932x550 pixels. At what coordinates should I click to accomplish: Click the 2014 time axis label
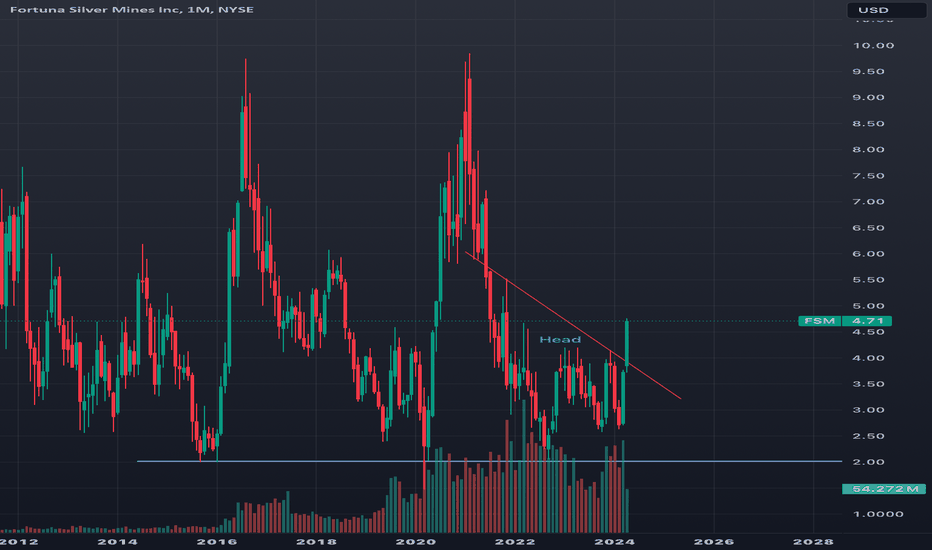coord(118,542)
